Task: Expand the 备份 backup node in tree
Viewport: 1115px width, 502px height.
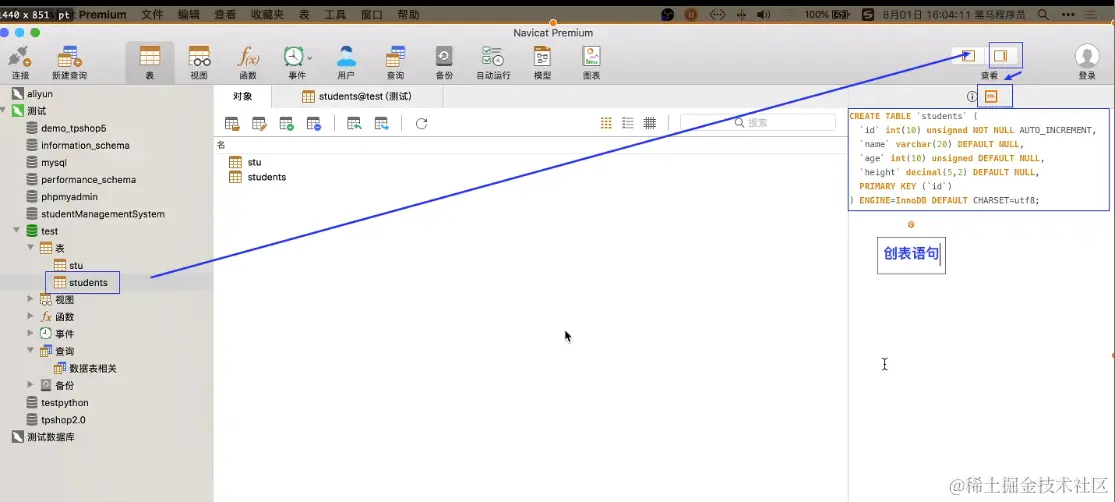Action: click(31, 385)
